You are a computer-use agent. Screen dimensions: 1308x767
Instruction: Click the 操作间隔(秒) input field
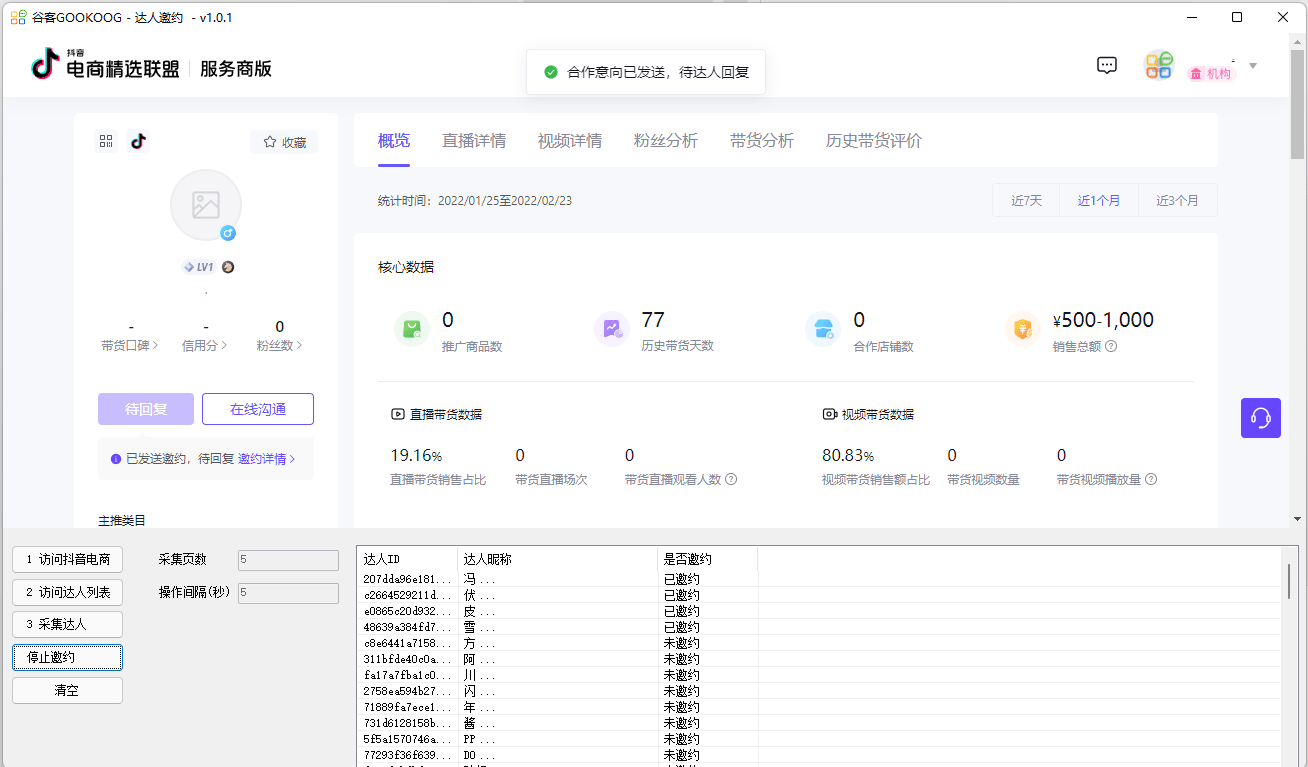288,593
